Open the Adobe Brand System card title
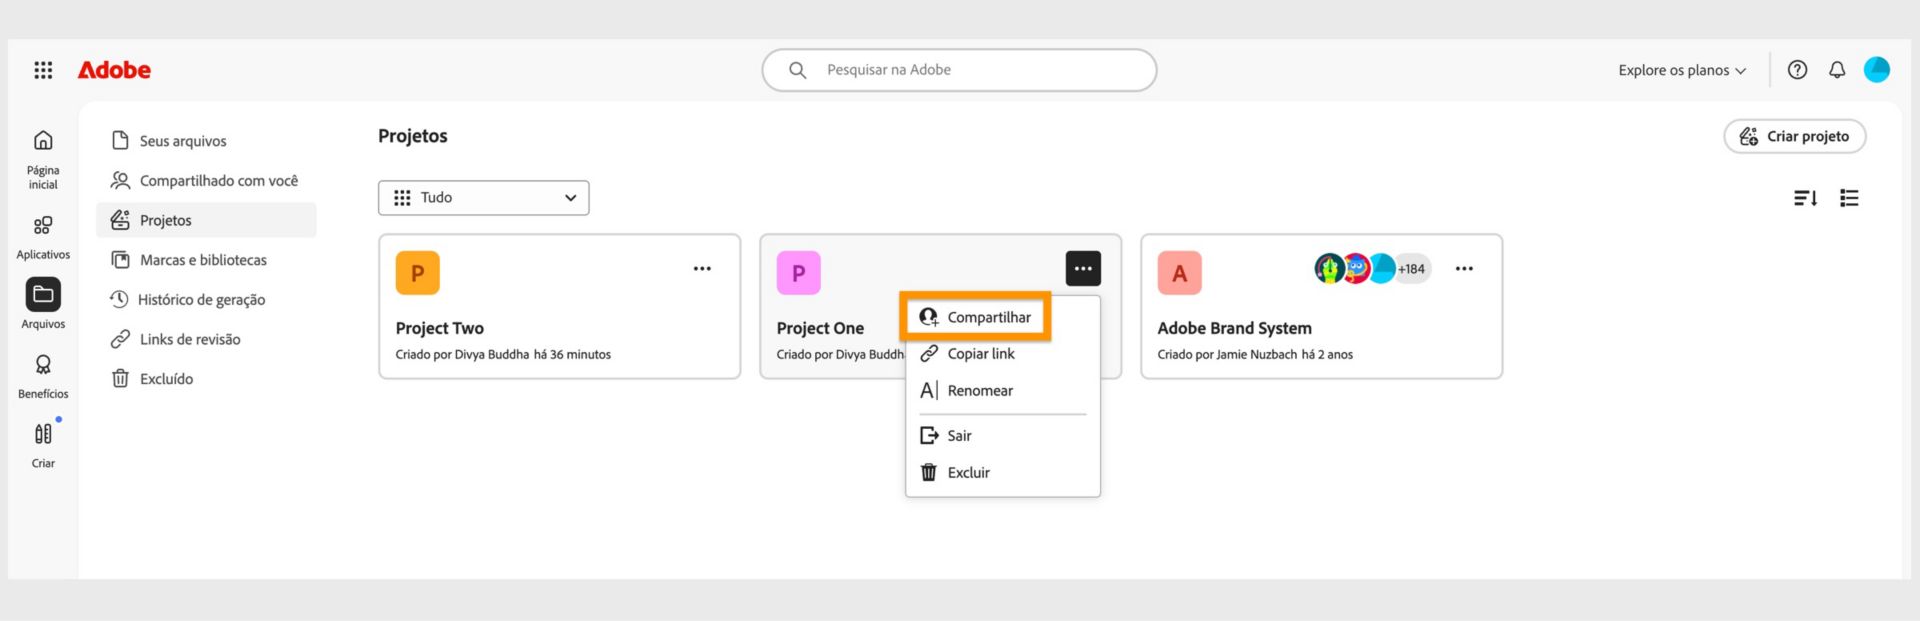The image size is (1920, 621). tap(1235, 328)
